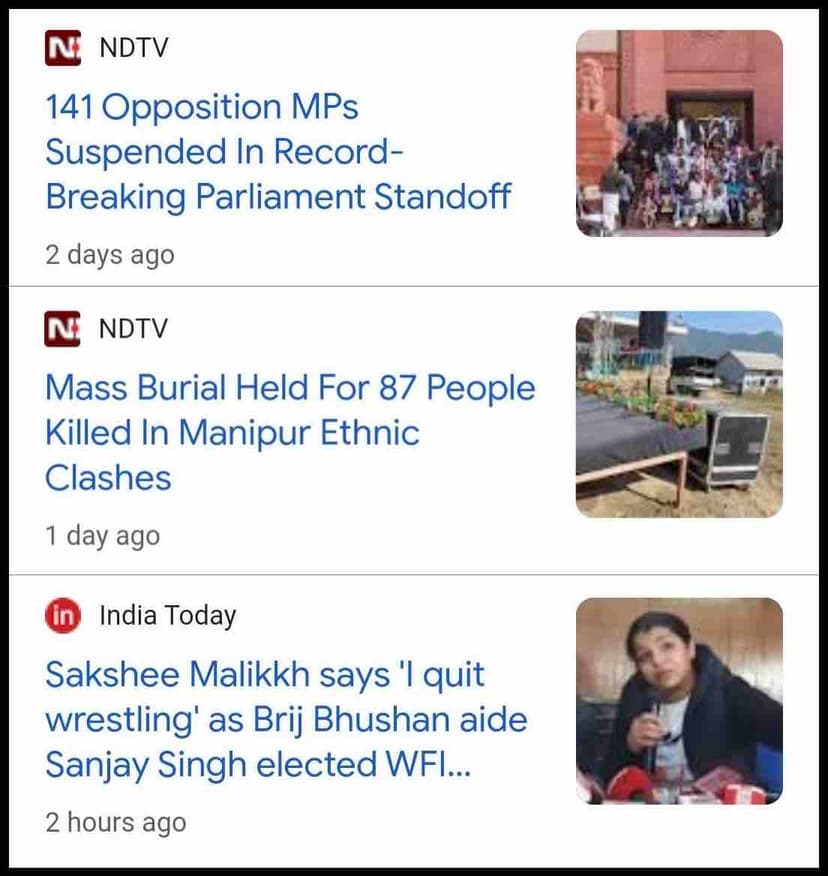Screen dimensions: 828x876
Task: Click NDTV source name on the first article
Action: click(133, 48)
